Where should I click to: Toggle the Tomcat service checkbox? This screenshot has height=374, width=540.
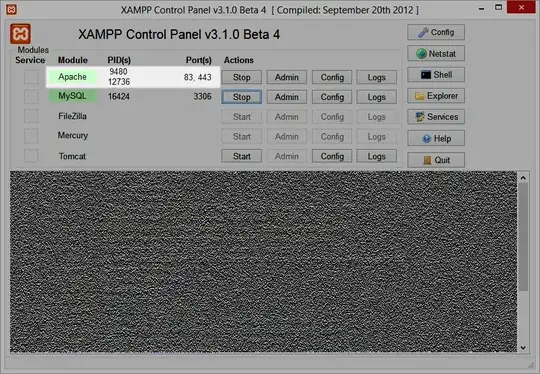pos(31,156)
